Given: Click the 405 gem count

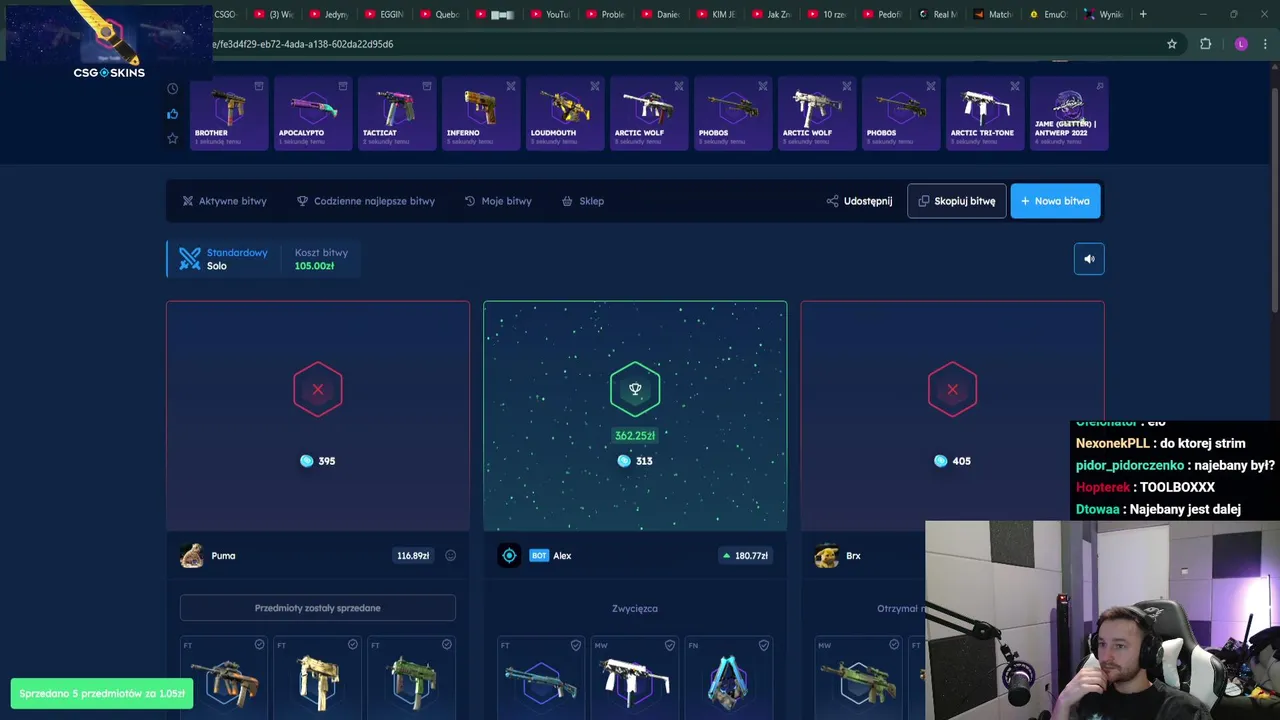Looking at the screenshot, I should (x=961, y=461).
